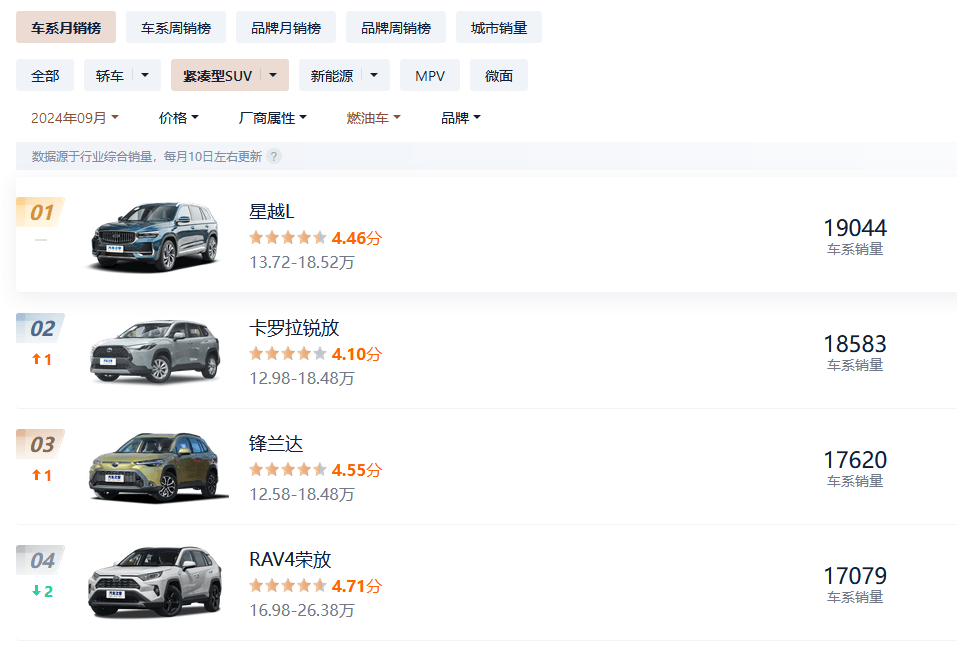This screenshot has height=647, width=957.
Task: Select the 轿车 category filter
Action: point(109,76)
